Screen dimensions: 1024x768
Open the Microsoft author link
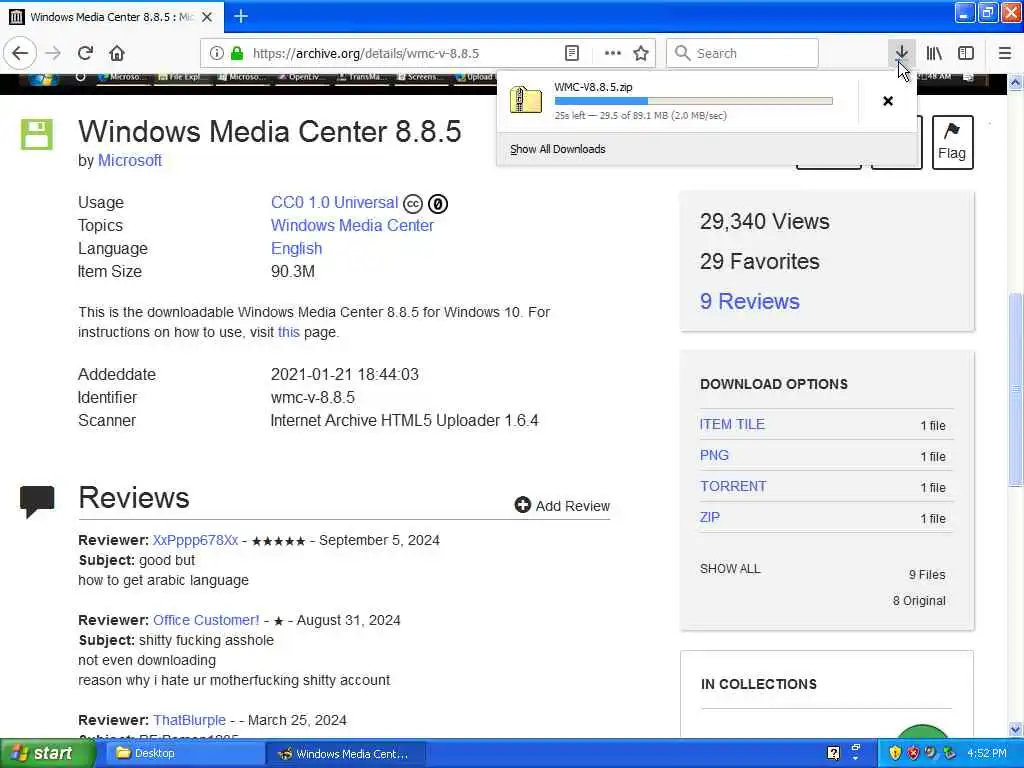click(129, 160)
